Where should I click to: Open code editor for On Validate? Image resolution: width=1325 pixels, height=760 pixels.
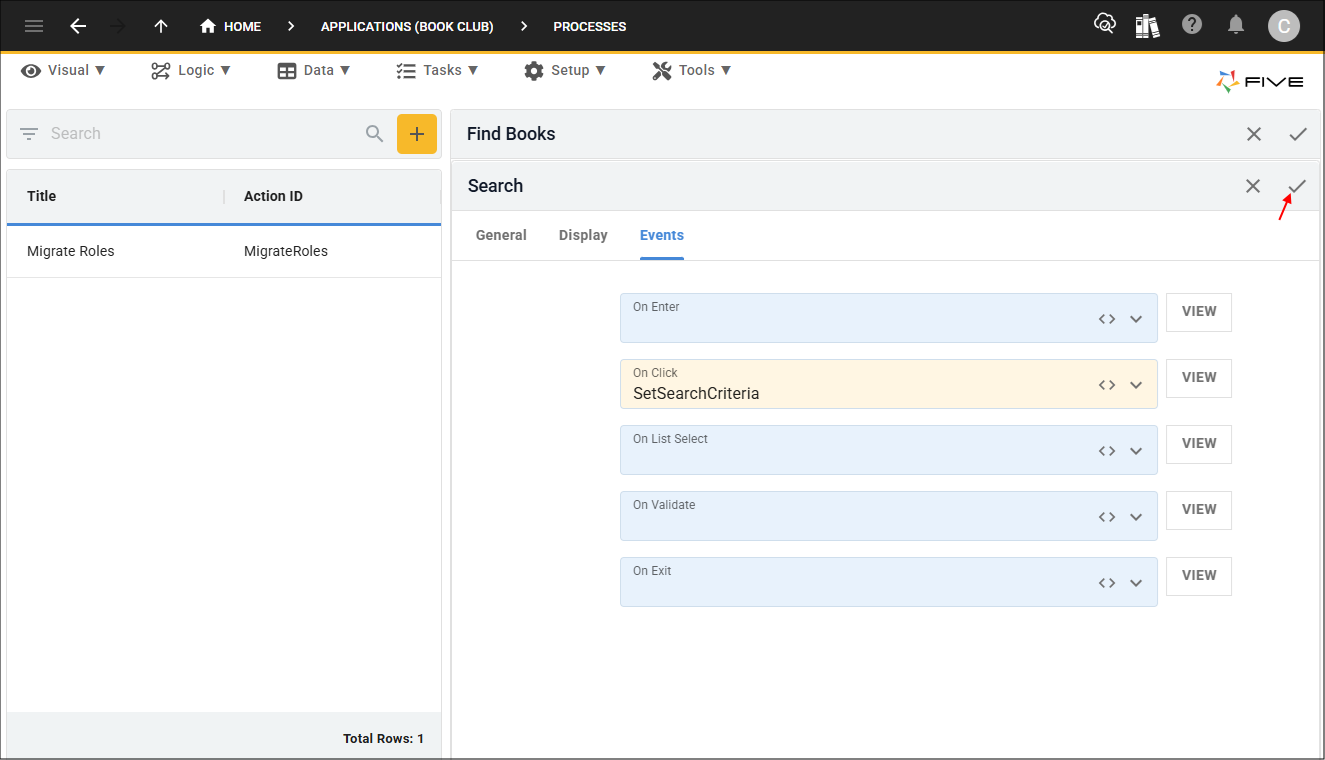[x=1107, y=517]
